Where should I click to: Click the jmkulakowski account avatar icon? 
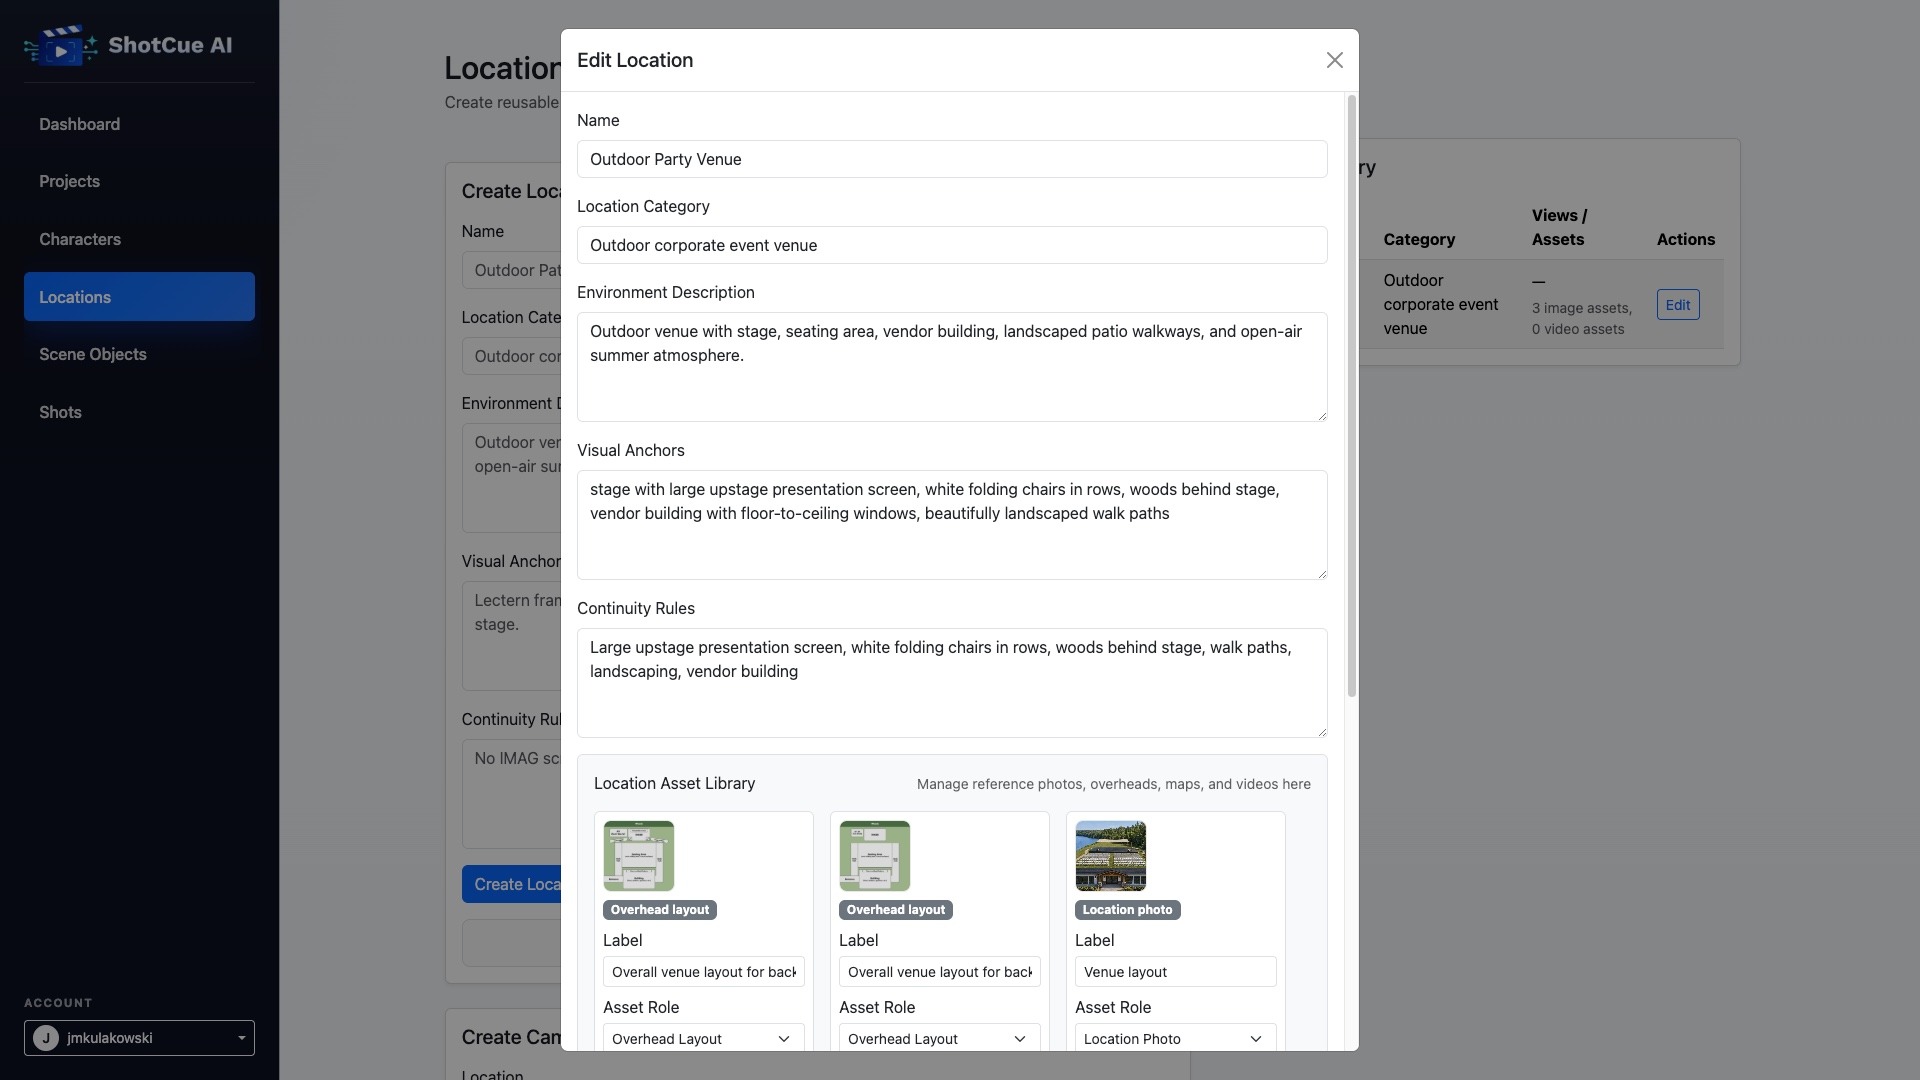[x=45, y=1038]
